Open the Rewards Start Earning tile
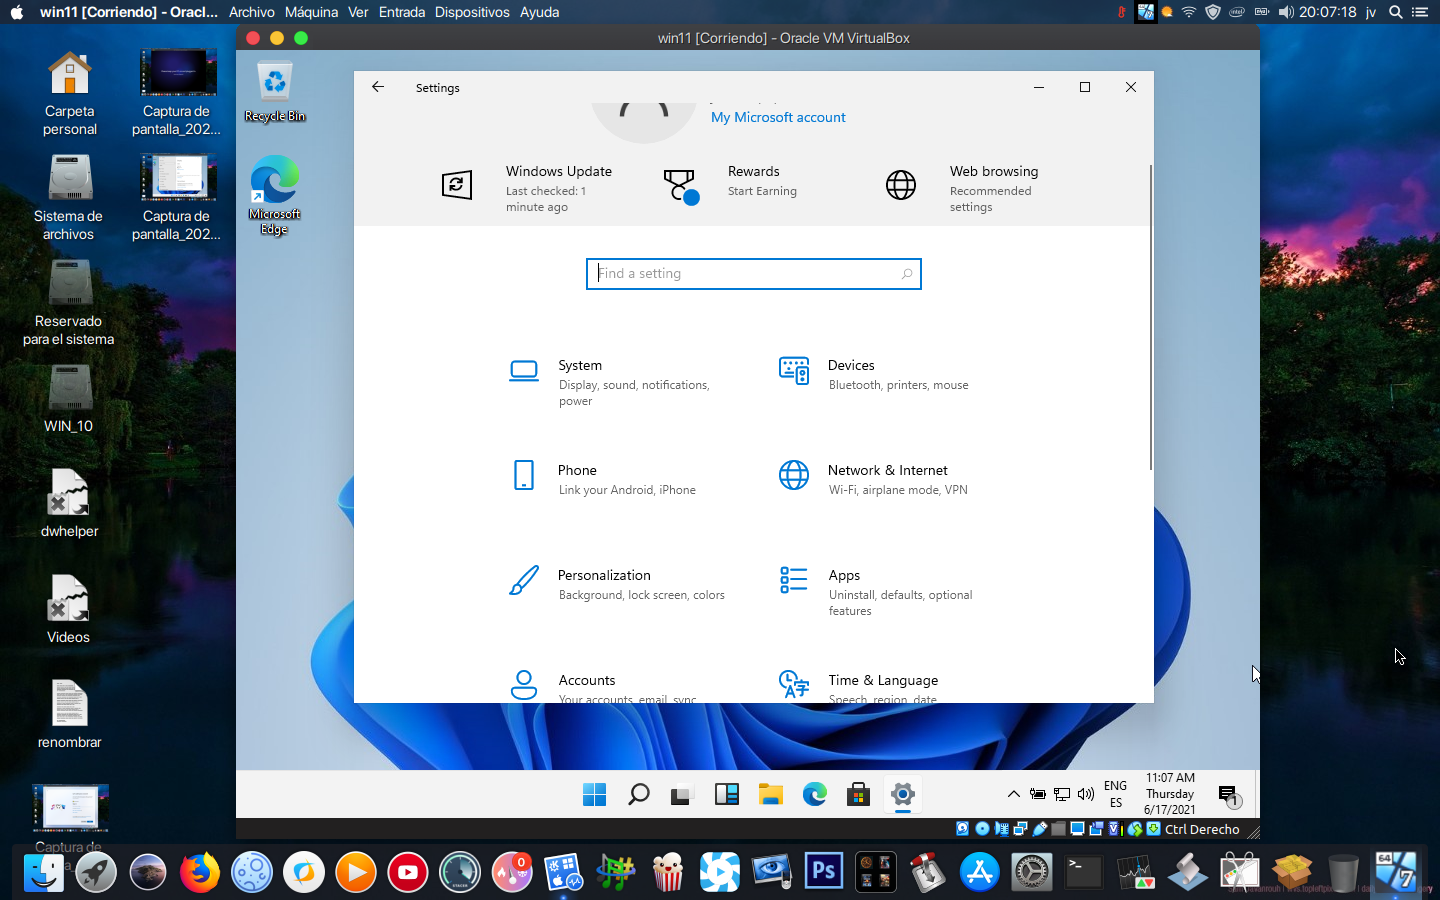This screenshot has height=900, width=1440. click(x=731, y=185)
